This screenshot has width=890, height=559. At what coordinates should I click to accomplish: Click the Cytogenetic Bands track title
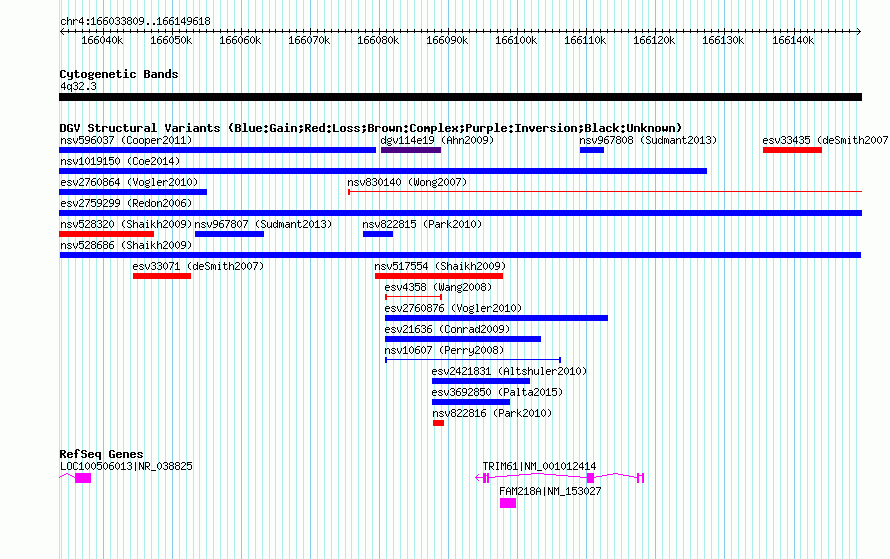pyautogui.click(x=119, y=74)
